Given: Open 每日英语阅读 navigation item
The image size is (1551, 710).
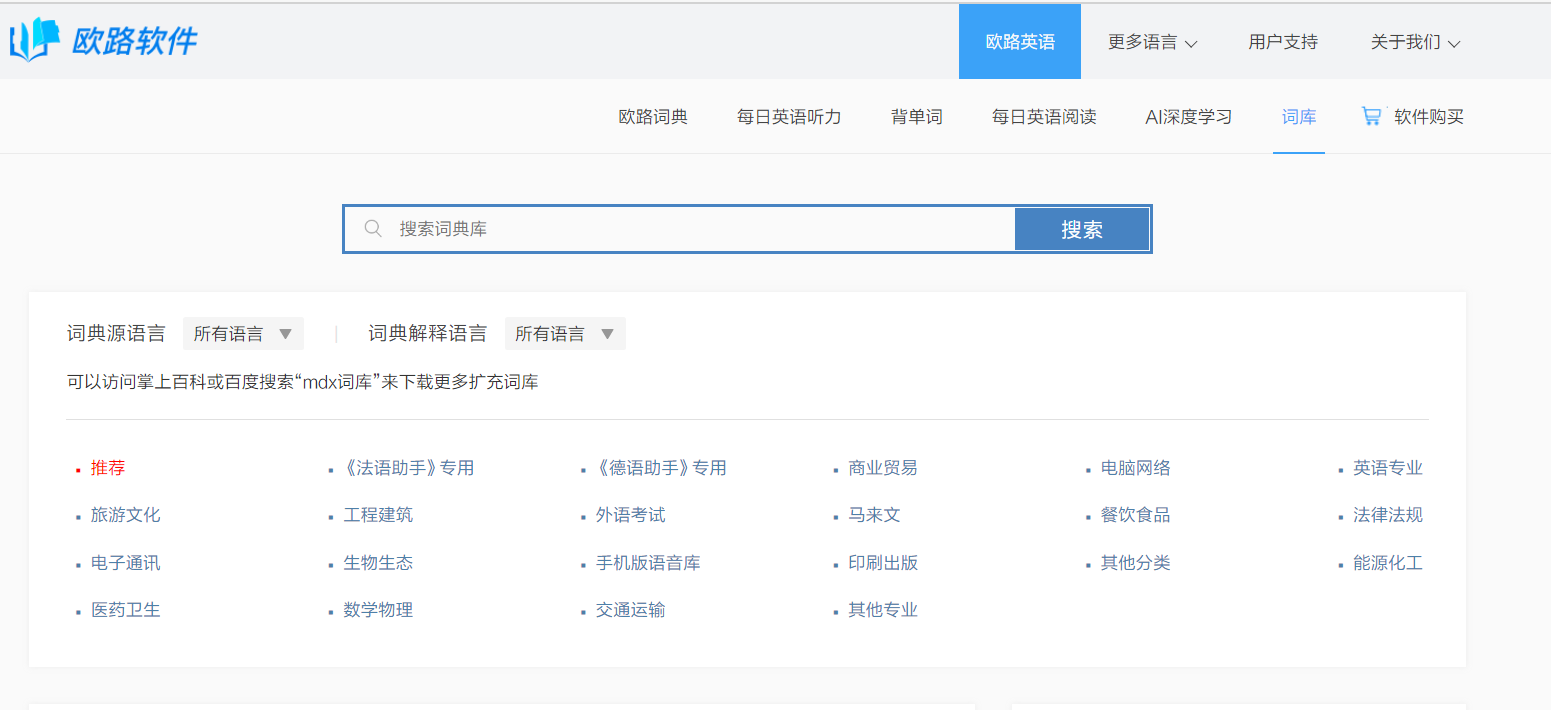Looking at the screenshot, I should pyautogui.click(x=1044, y=117).
